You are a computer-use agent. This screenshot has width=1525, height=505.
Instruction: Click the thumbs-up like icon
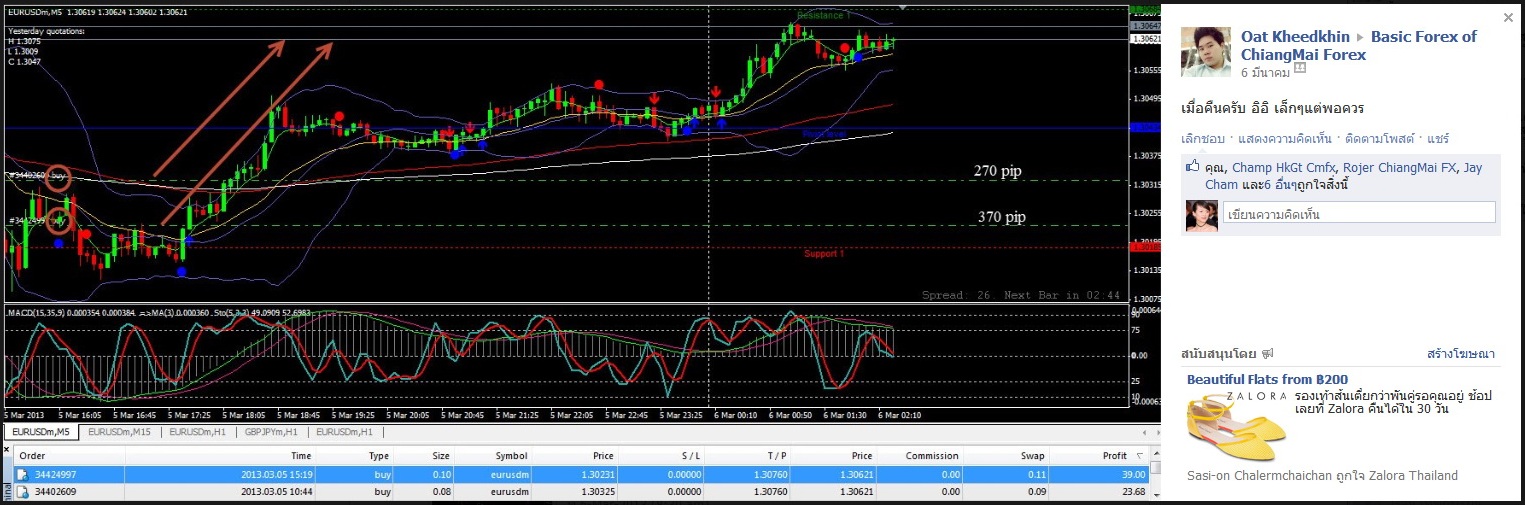click(1192, 168)
